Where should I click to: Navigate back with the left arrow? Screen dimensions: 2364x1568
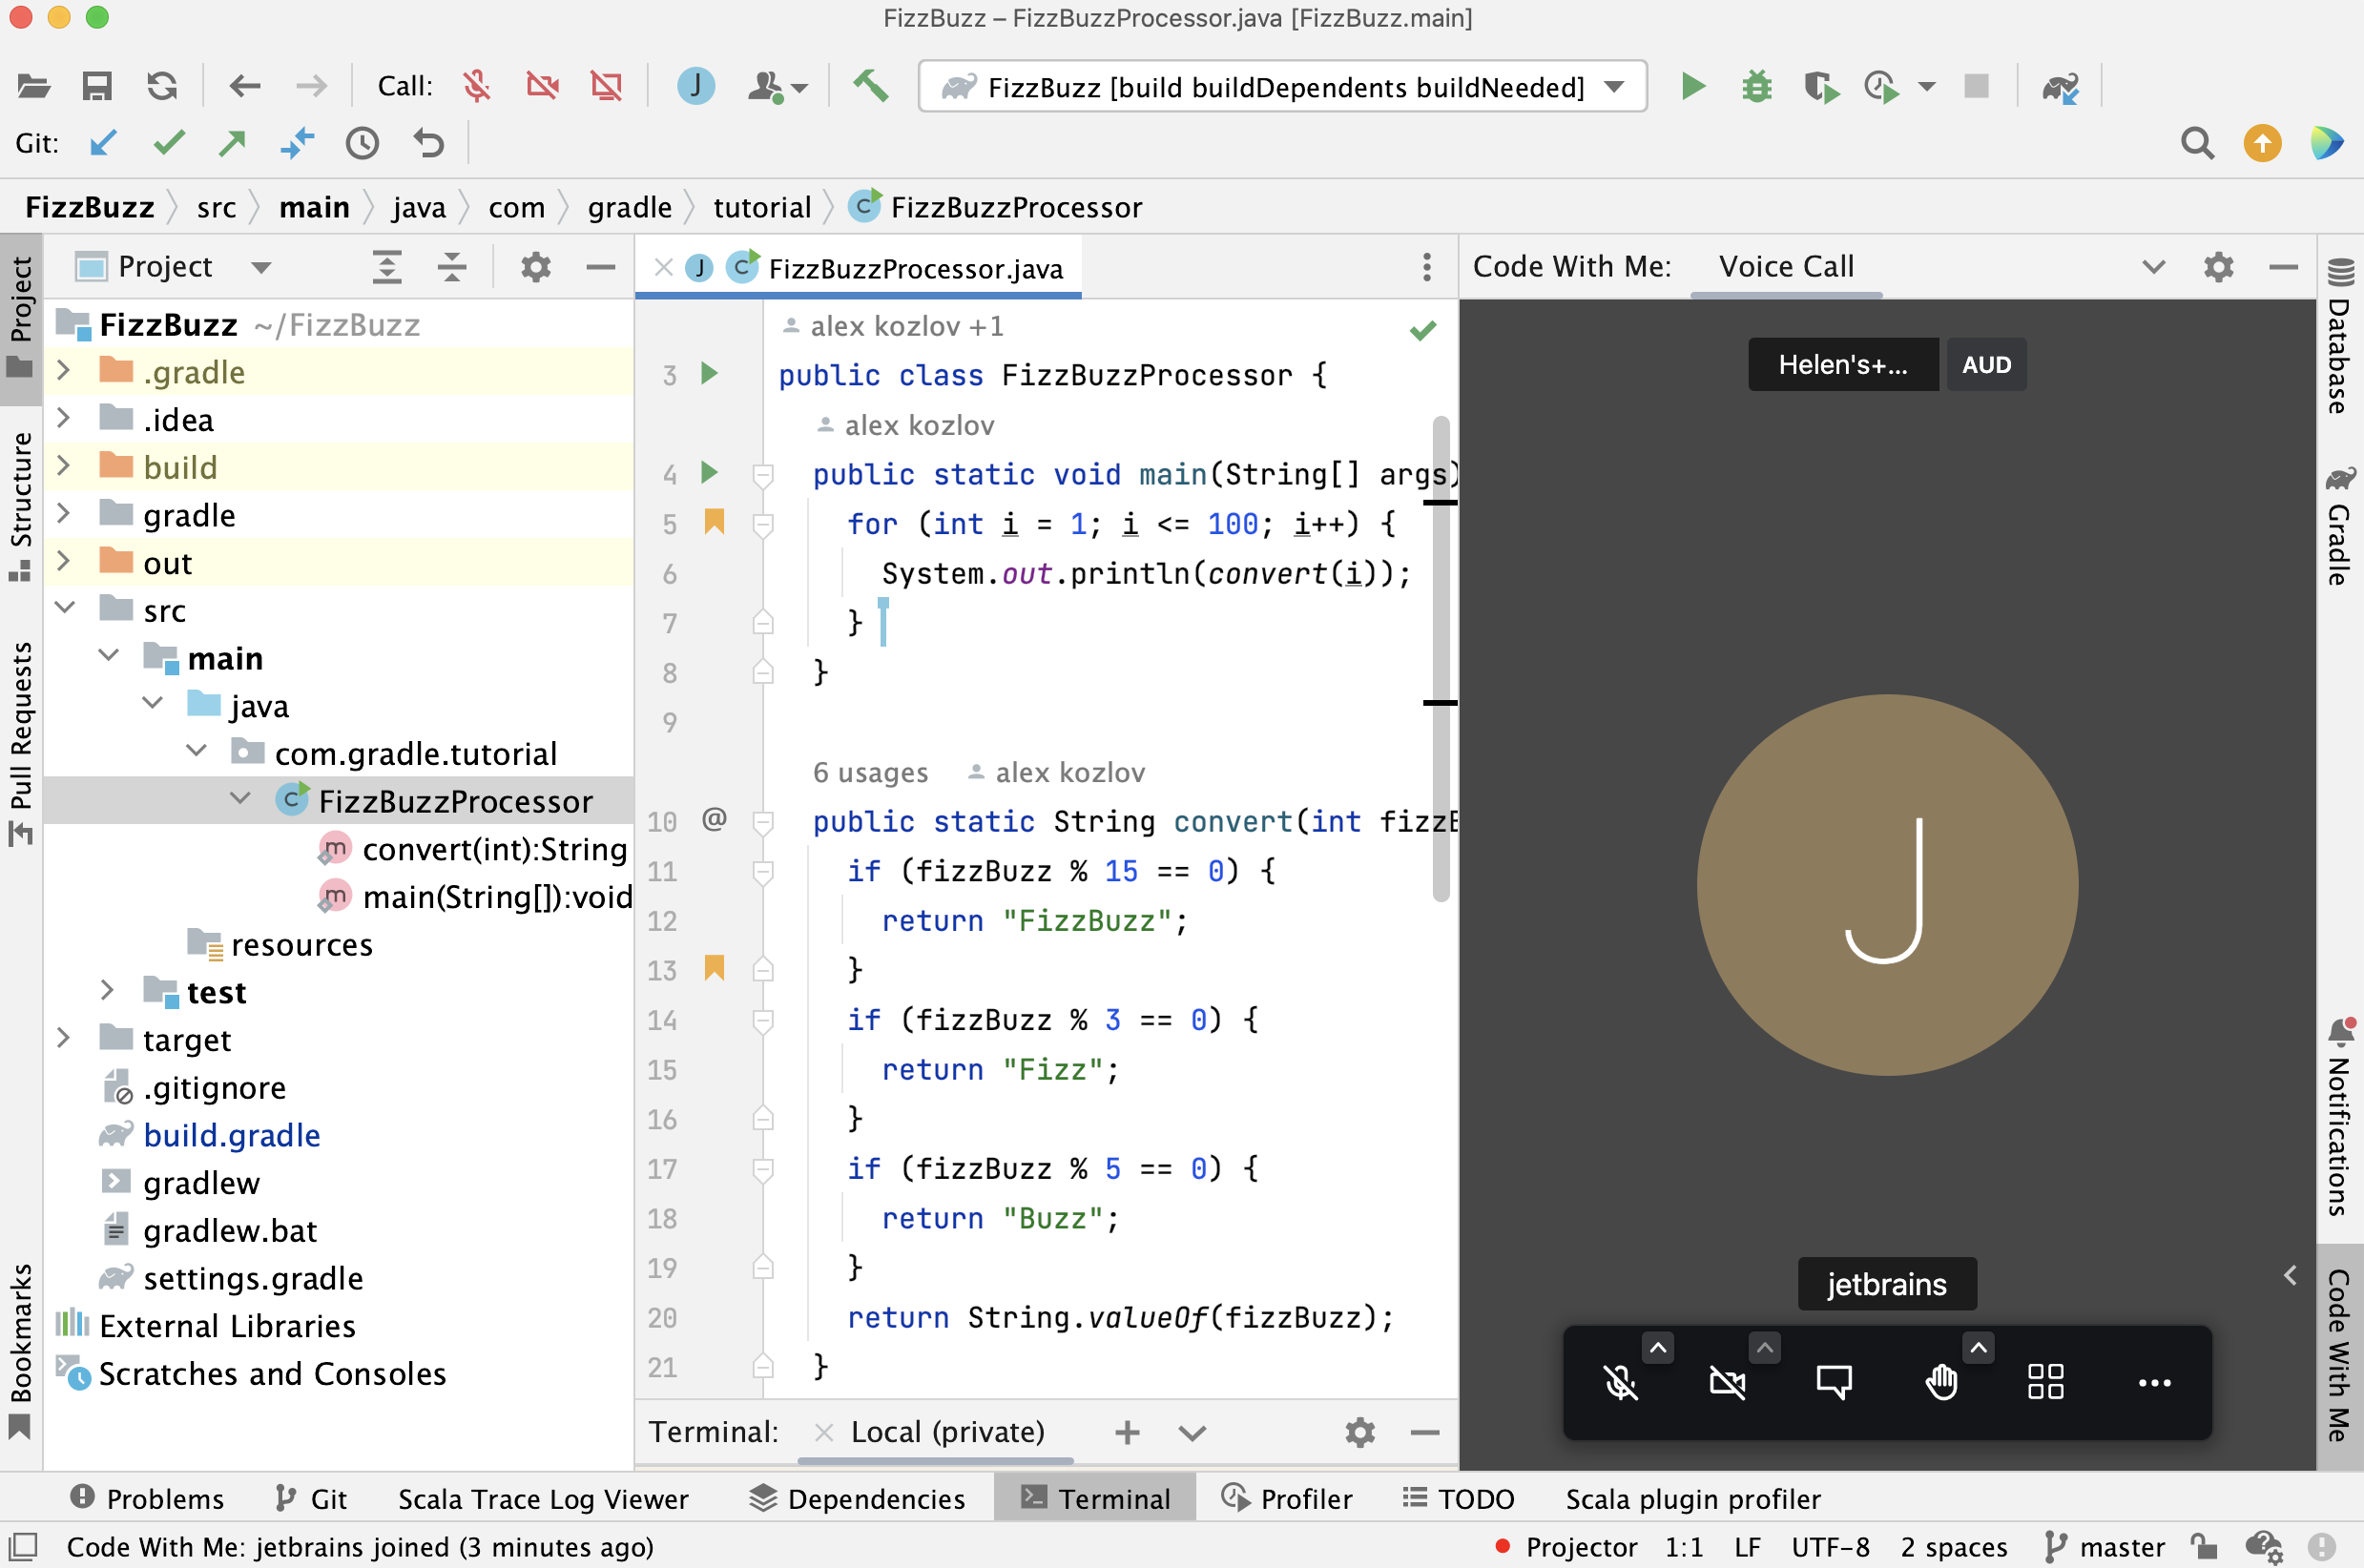click(x=245, y=87)
